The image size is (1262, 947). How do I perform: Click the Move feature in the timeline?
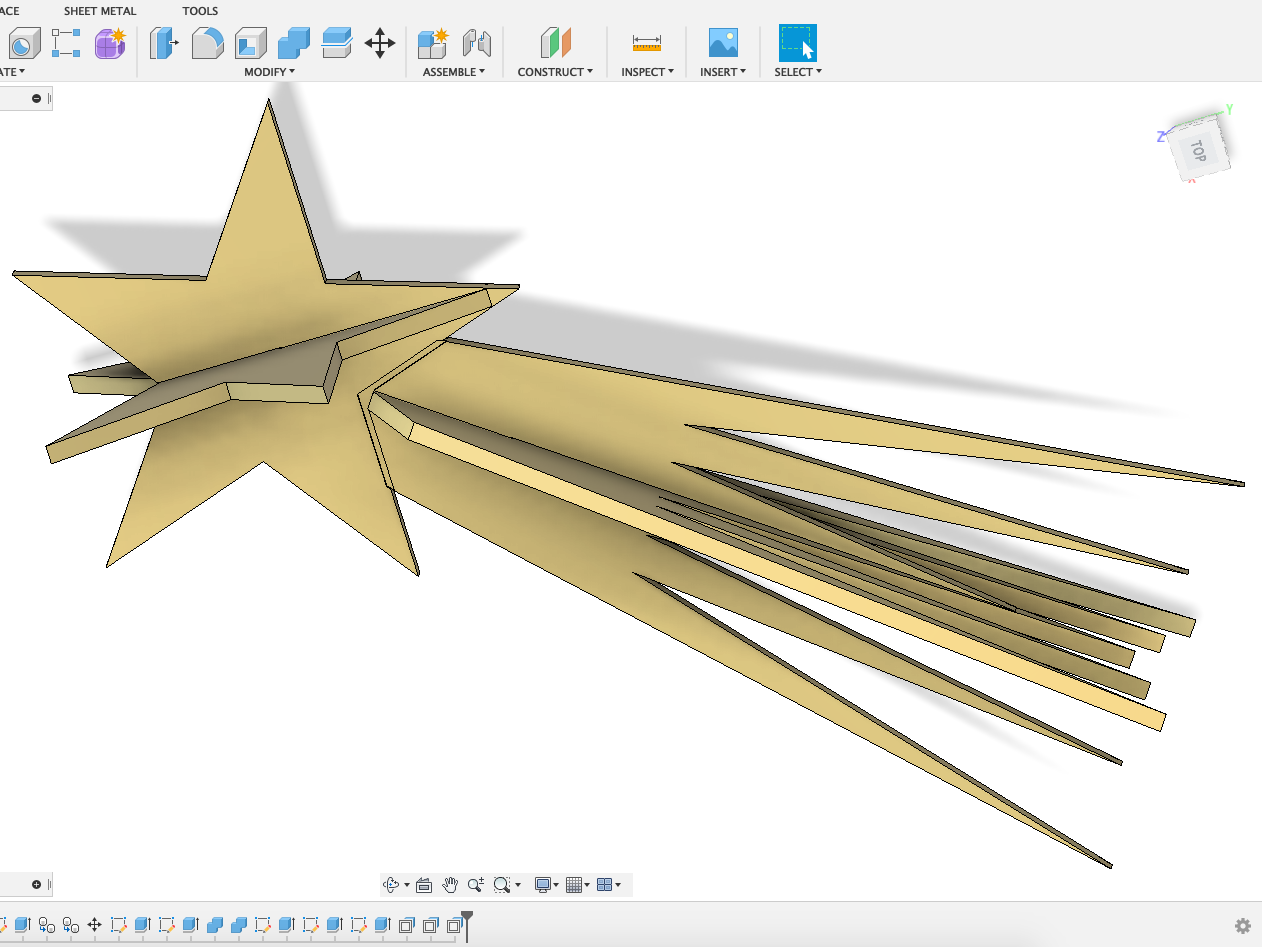pos(95,925)
